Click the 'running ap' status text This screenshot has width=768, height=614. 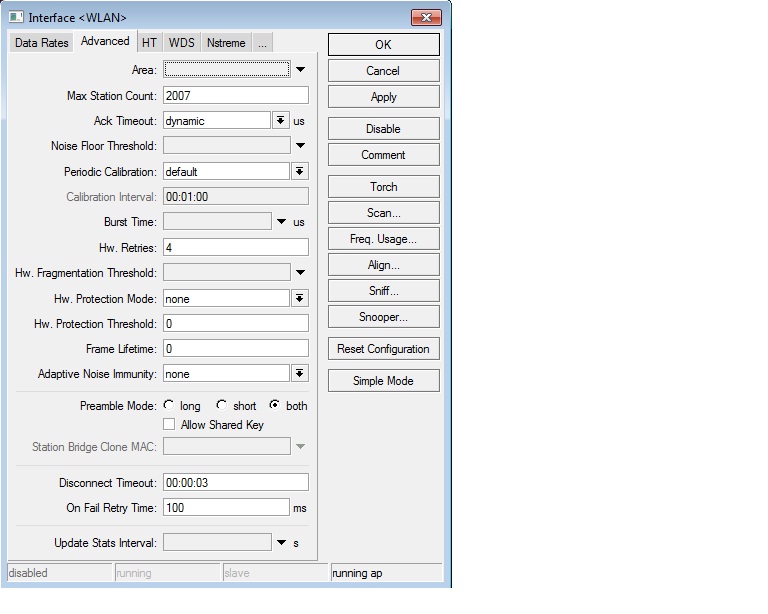(357, 573)
